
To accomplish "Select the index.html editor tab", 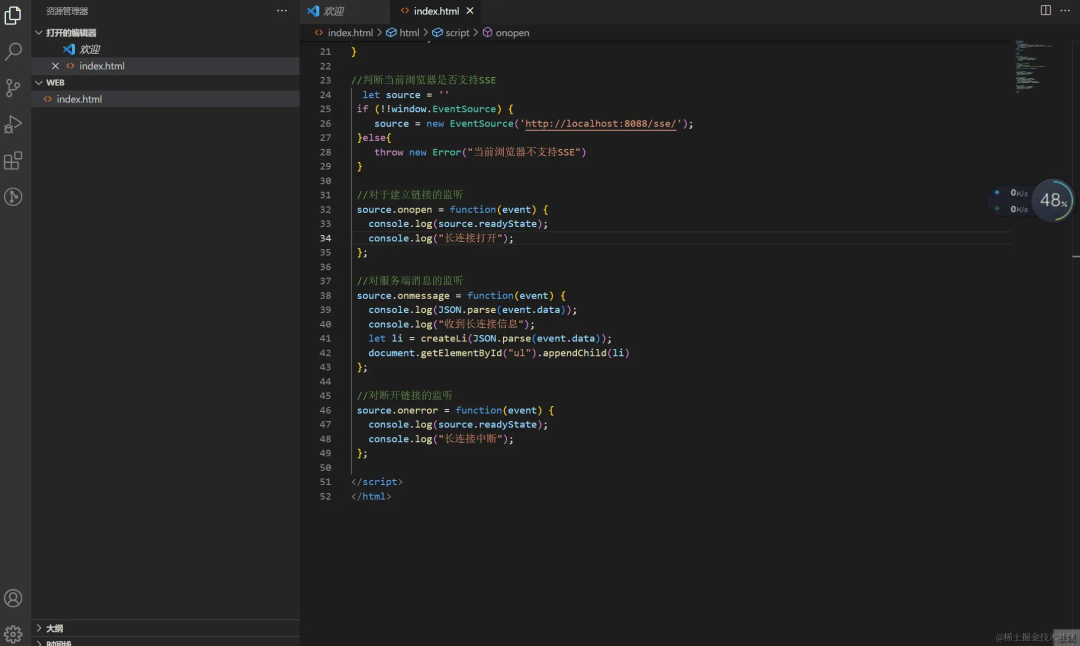I will pyautogui.click(x=436, y=11).
